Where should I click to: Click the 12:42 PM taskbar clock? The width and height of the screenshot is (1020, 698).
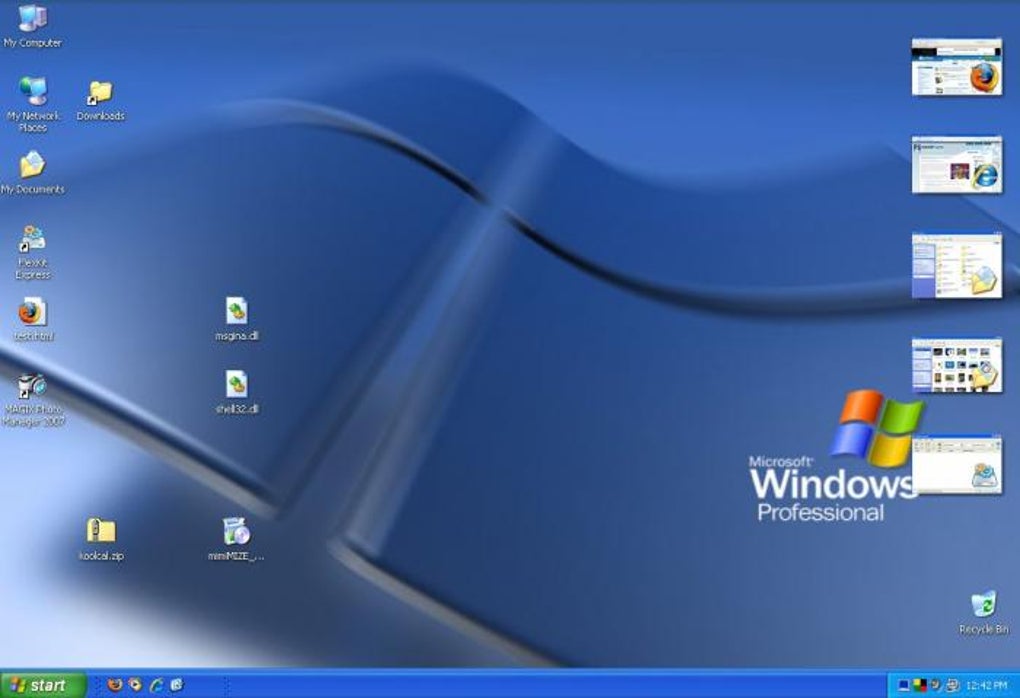pyautogui.click(x=986, y=686)
